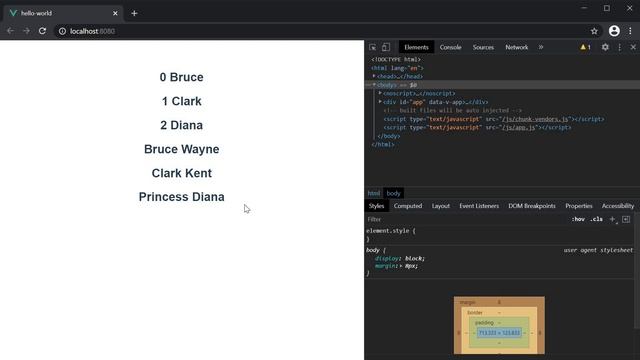Close the hello-world tab

coord(115,13)
